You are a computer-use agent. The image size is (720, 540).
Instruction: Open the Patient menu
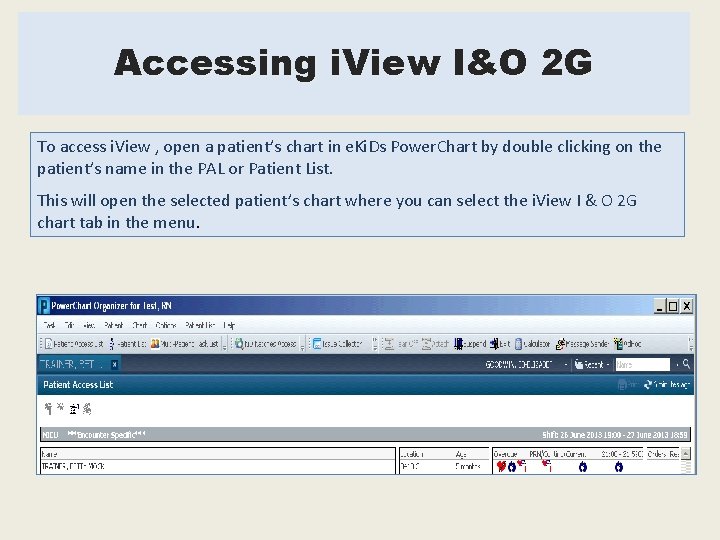tap(113, 325)
